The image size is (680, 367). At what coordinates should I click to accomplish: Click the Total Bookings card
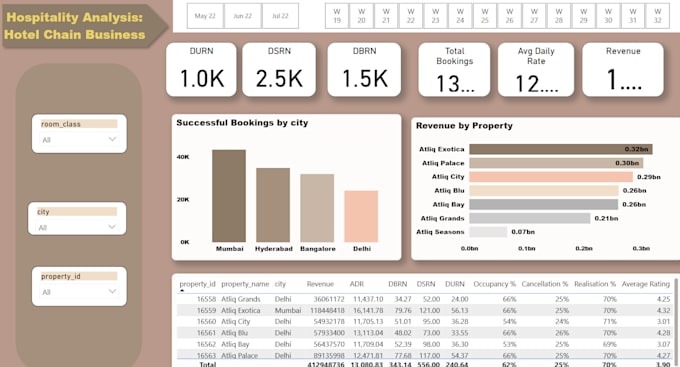pyautogui.click(x=454, y=69)
